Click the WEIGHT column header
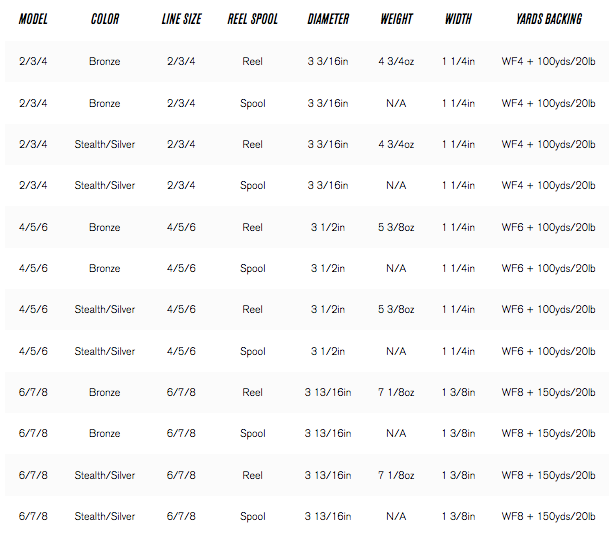Viewport: 614px width, 534px height. tap(396, 19)
